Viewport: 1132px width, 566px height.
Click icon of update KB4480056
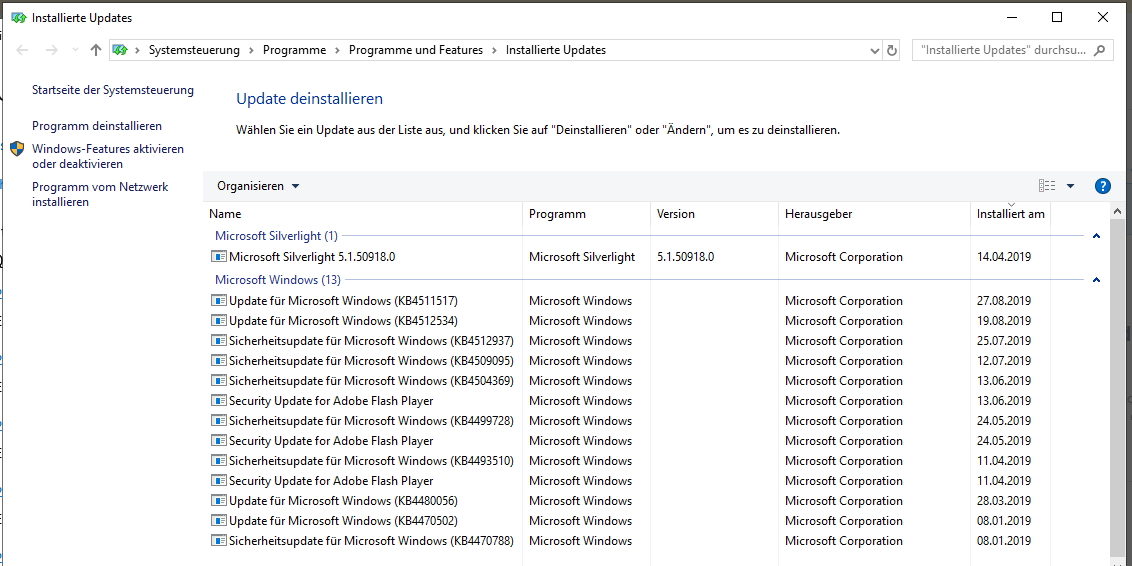[x=218, y=500]
